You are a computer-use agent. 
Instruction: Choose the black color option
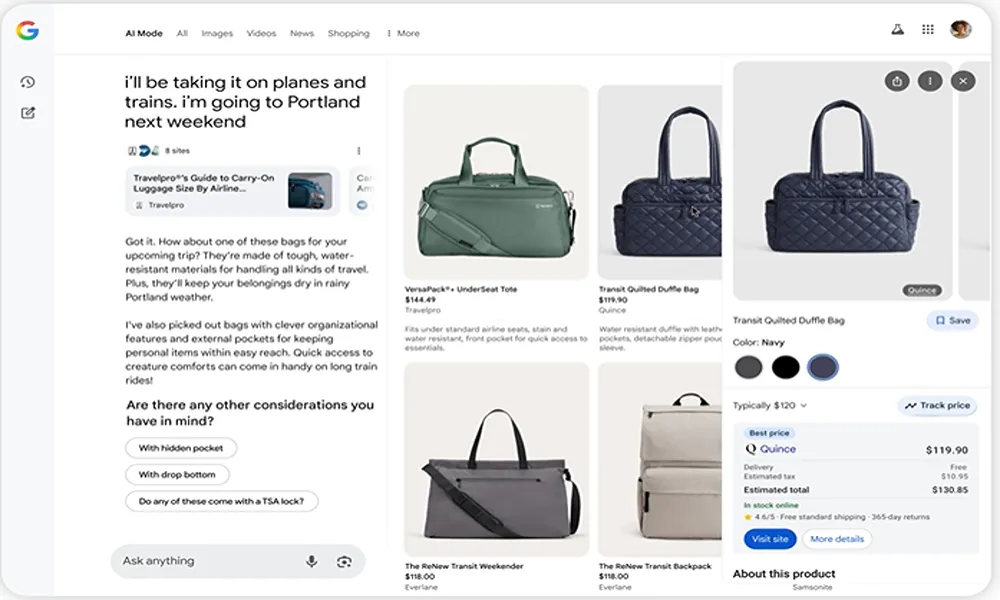point(785,367)
